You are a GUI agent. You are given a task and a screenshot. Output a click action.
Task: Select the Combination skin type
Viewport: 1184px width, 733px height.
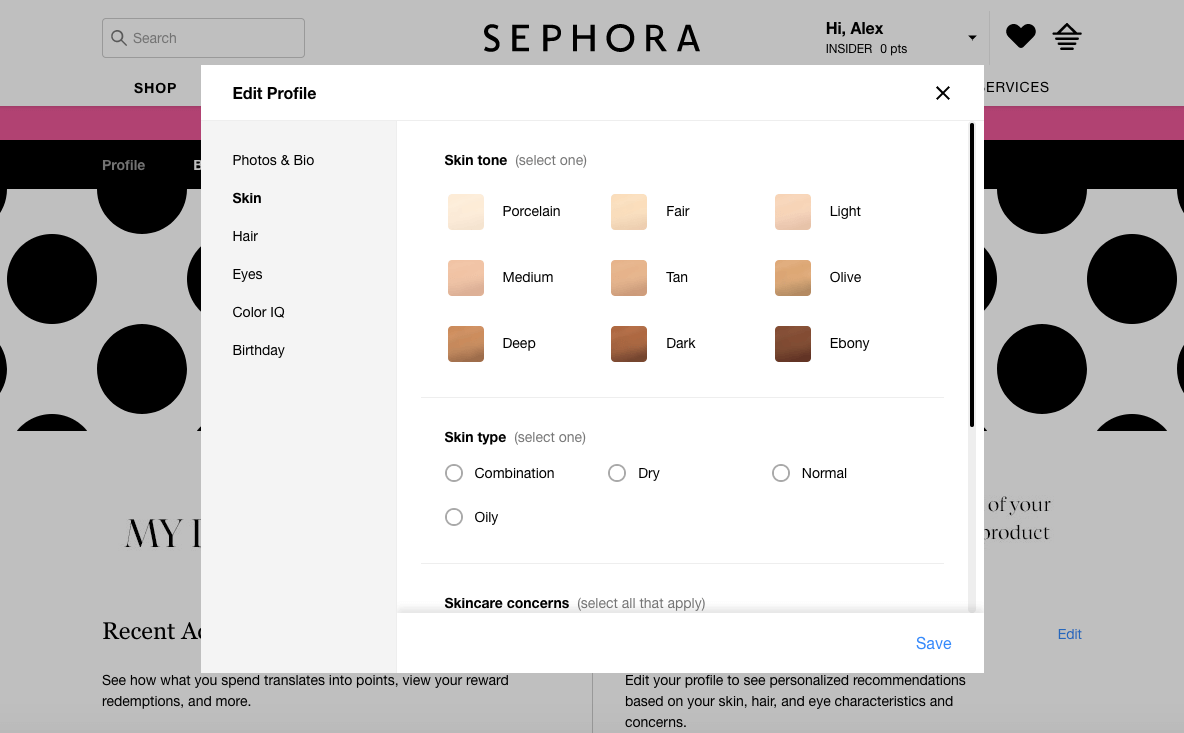[x=453, y=472]
